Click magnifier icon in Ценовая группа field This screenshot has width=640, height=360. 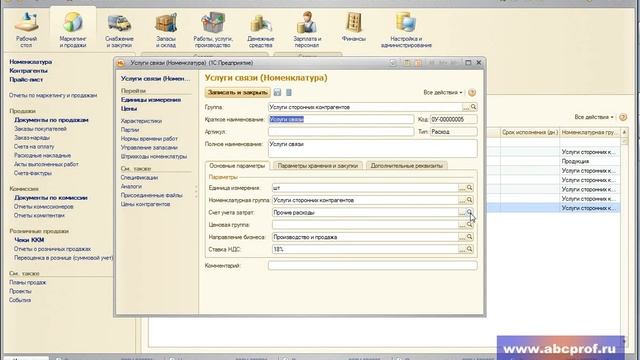[x=469, y=224]
